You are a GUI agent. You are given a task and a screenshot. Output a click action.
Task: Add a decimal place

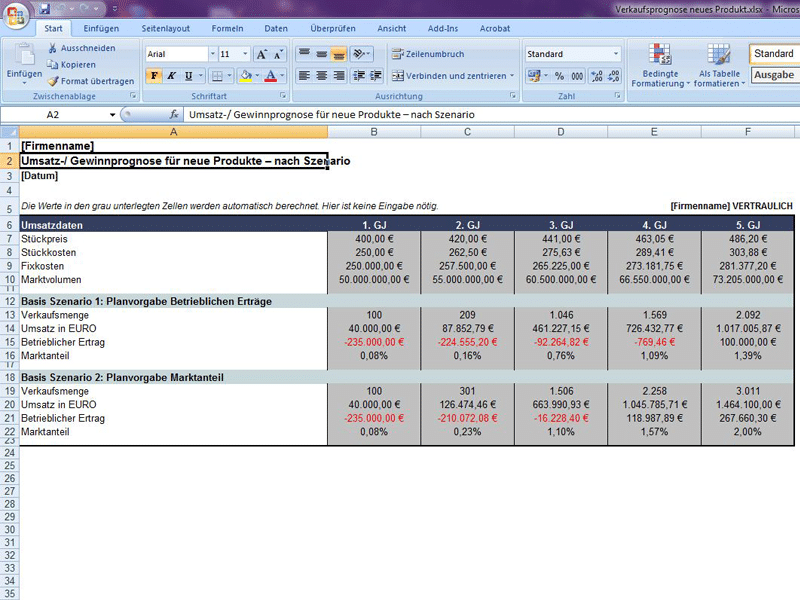(x=596, y=76)
